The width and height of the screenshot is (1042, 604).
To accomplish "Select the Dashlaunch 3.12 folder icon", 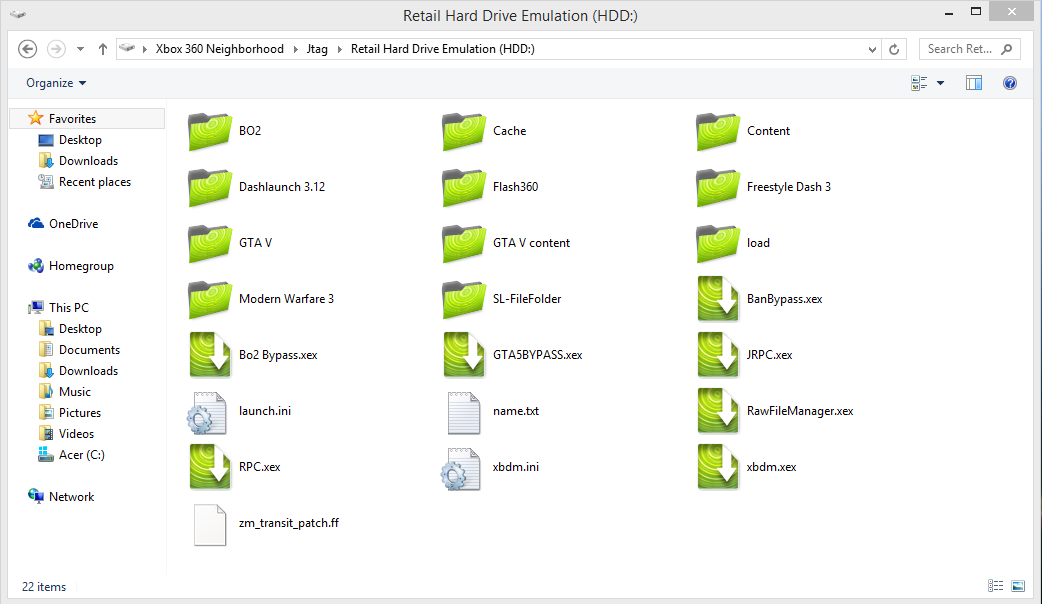I will tap(210, 187).
